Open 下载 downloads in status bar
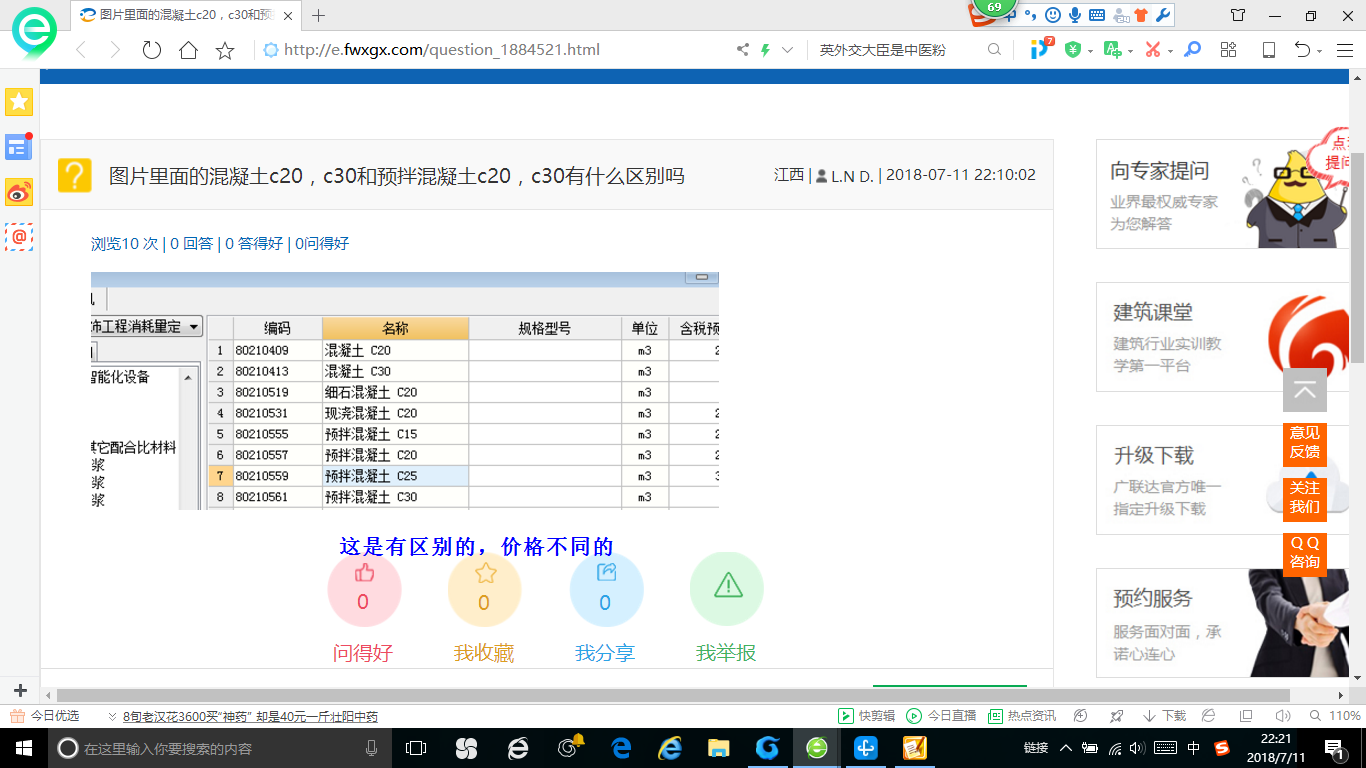This screenshot has height=768, width=1366. point(1164,716)
